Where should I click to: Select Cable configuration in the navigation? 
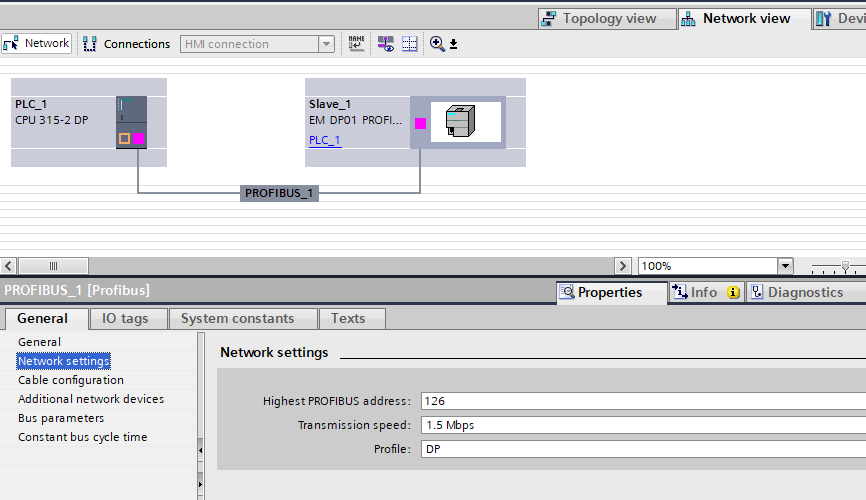coord(71,380)
